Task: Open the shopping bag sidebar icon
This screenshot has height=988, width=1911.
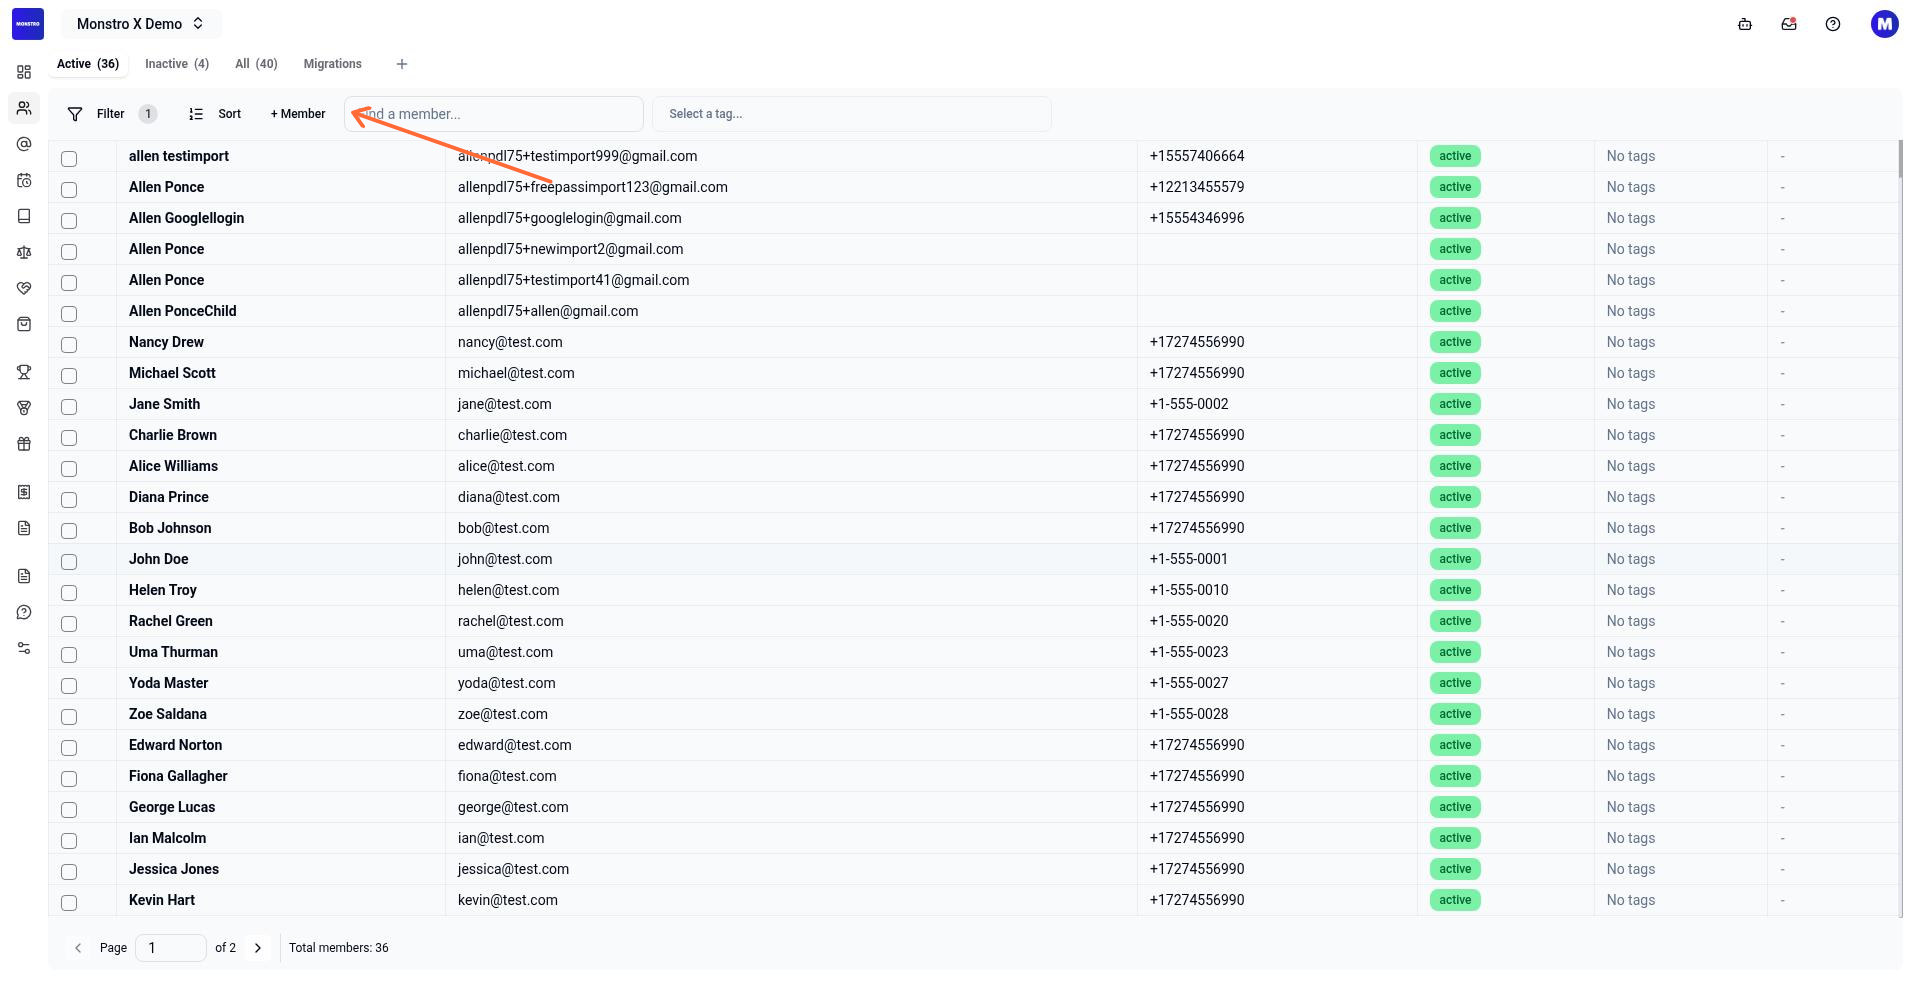Action: [24, 324]
